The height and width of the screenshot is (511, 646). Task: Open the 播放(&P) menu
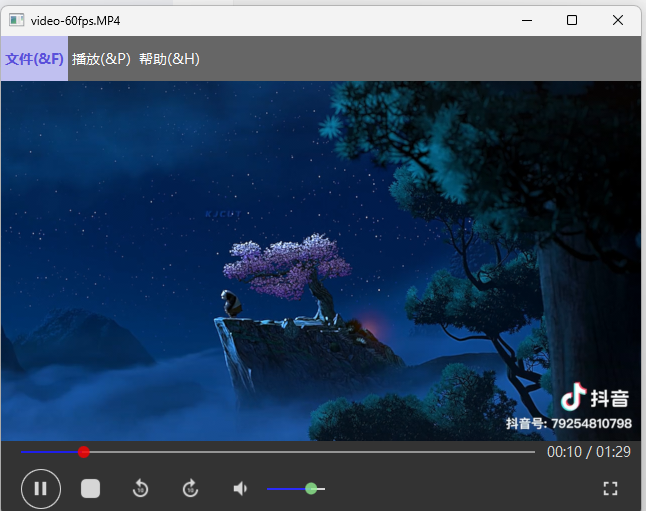(101, 59)
